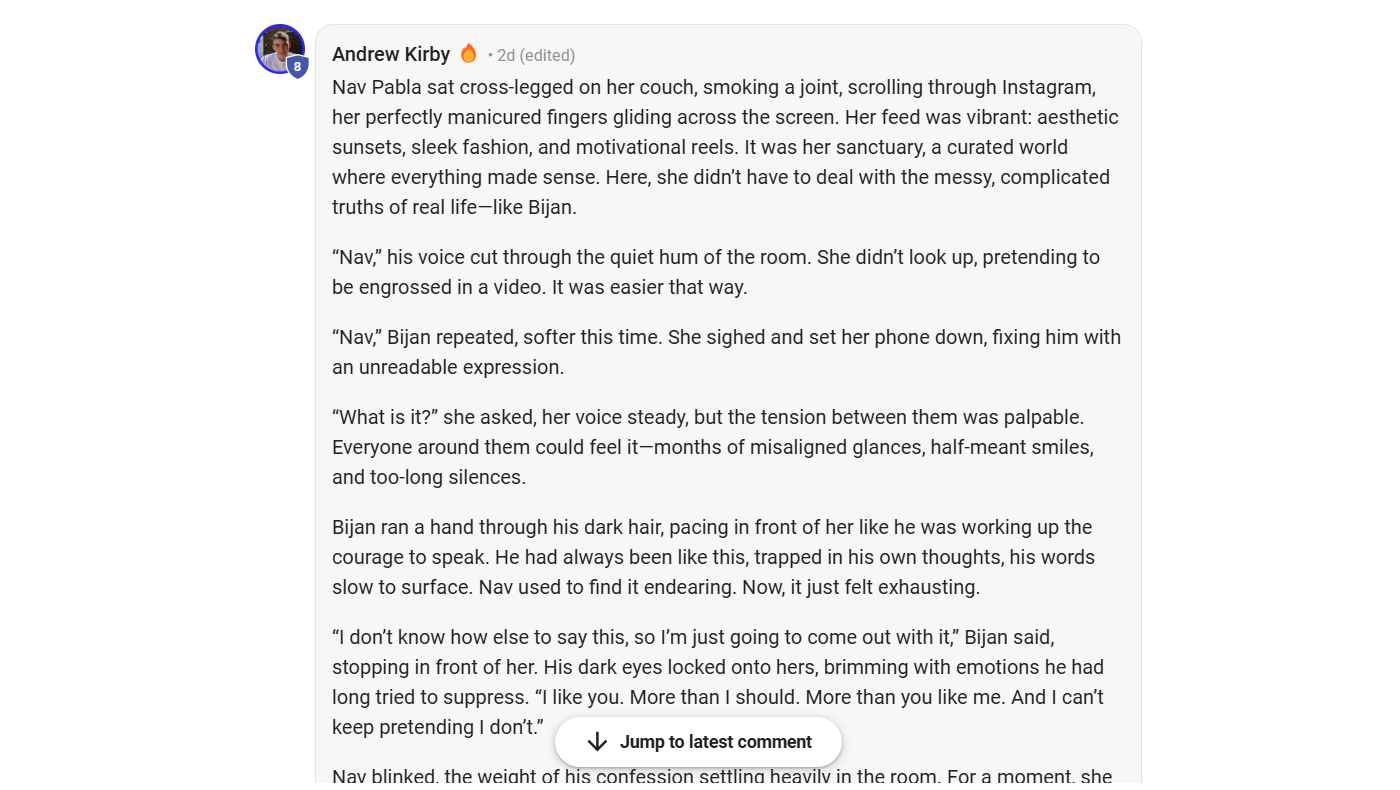Click the partially visible Nav blinked line

[722, 776]
